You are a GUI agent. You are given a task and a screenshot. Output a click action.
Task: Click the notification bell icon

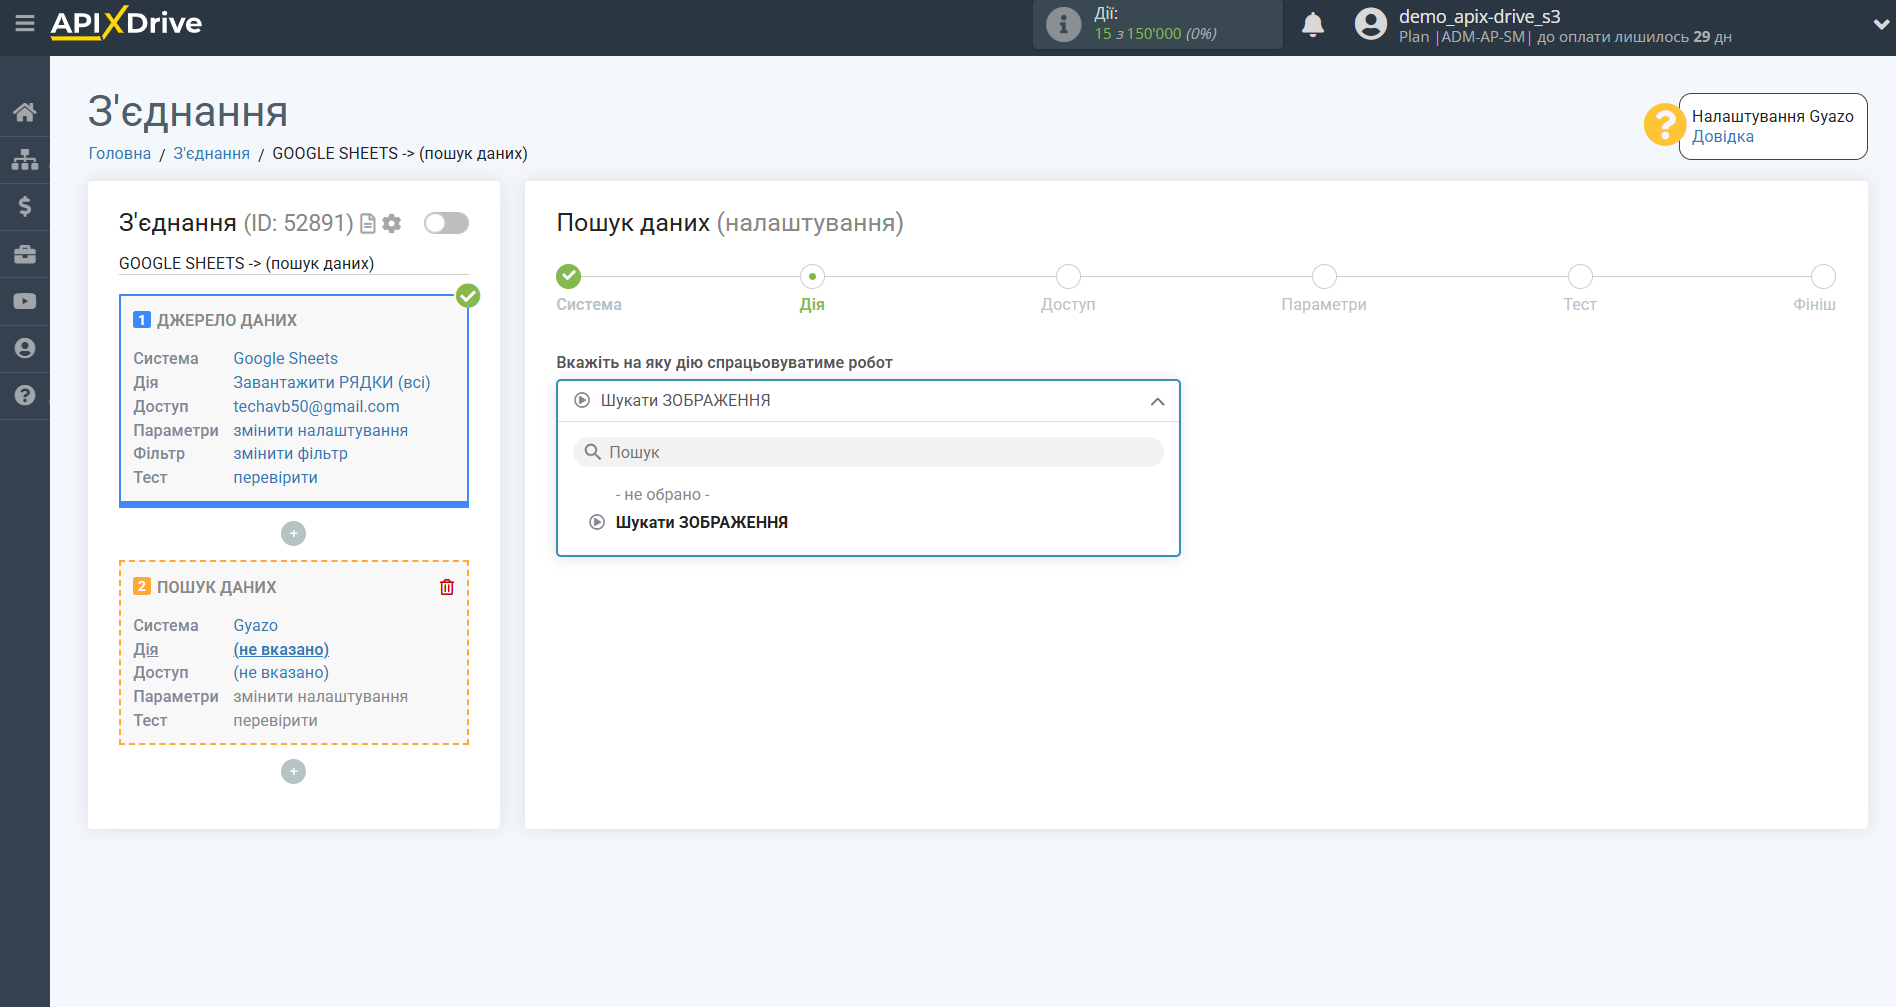tap(1313, 23)
